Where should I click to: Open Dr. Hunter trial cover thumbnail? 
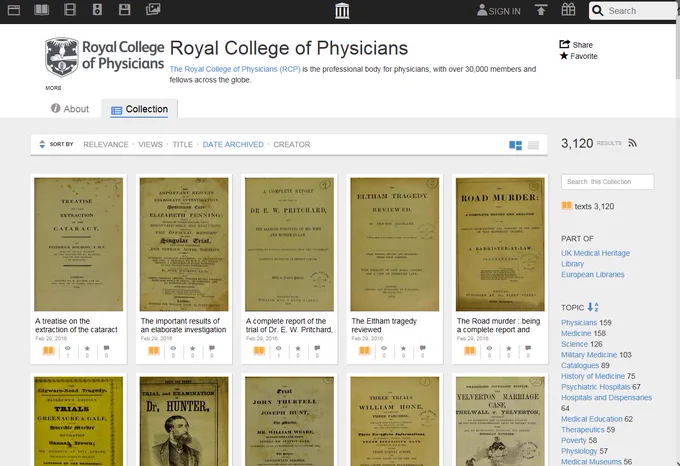[x=184, y=421]
